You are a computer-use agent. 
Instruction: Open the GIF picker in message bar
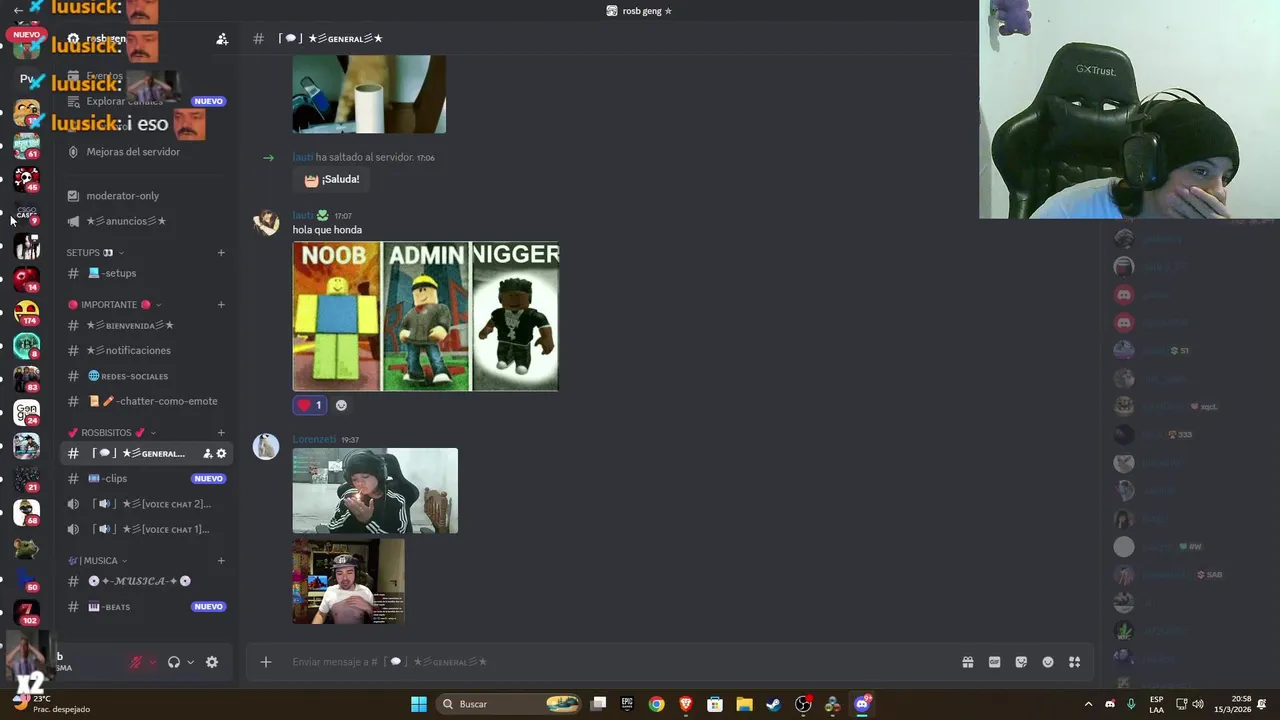[994, 662]
